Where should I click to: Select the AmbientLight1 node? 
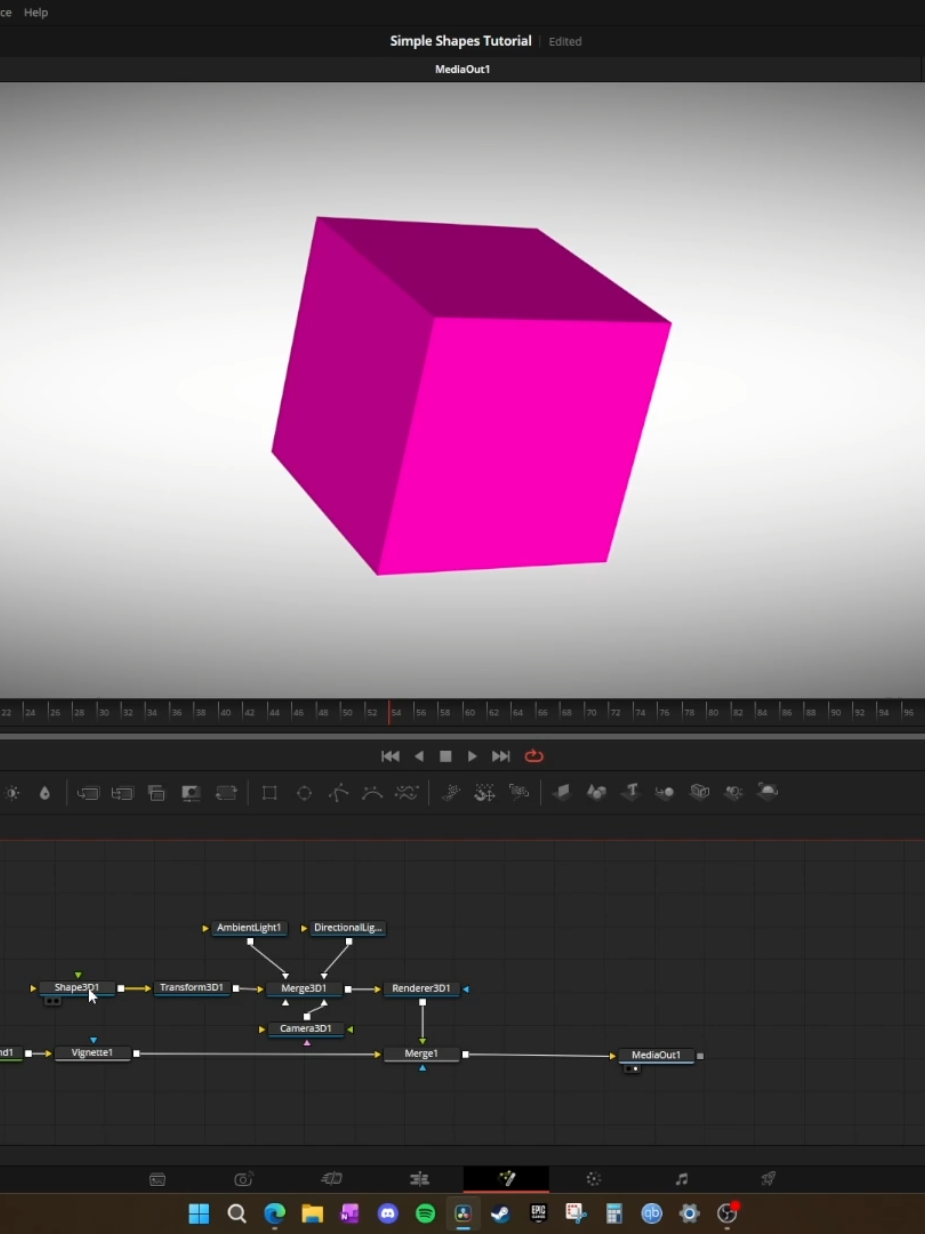[250, 928]
